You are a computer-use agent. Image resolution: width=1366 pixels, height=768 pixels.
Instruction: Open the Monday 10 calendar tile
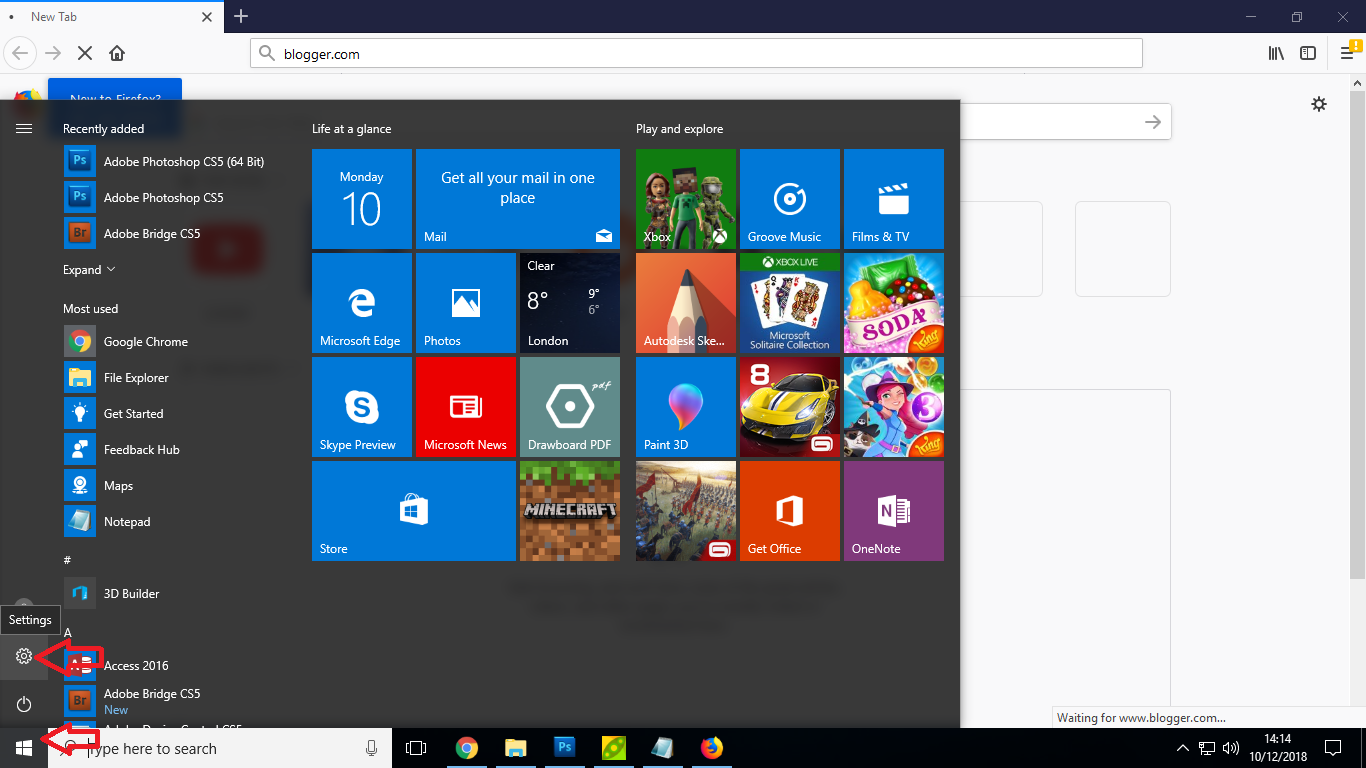[362, 199]
